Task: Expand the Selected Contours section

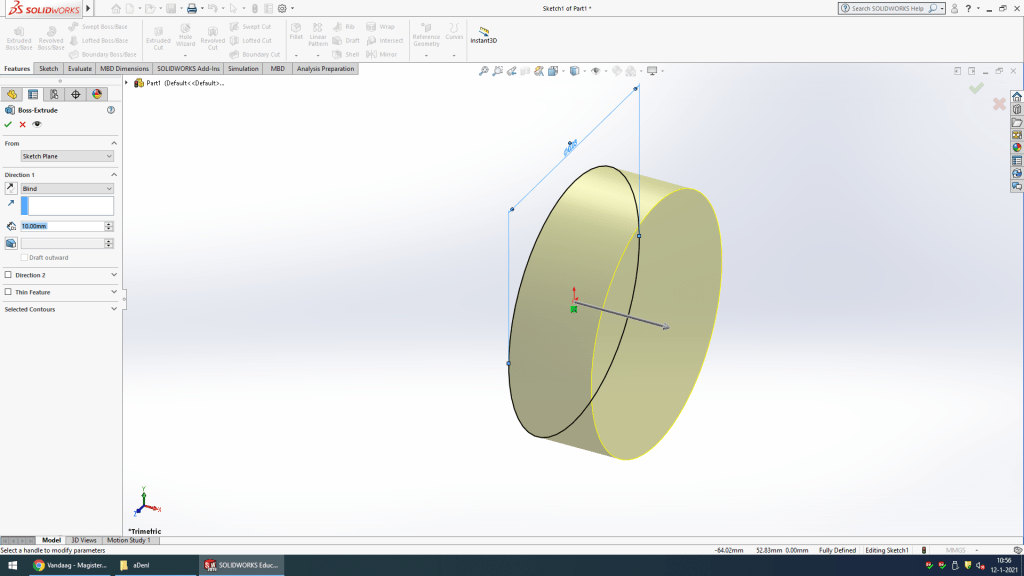Action: pyautogui.click(x=114, y=309)
